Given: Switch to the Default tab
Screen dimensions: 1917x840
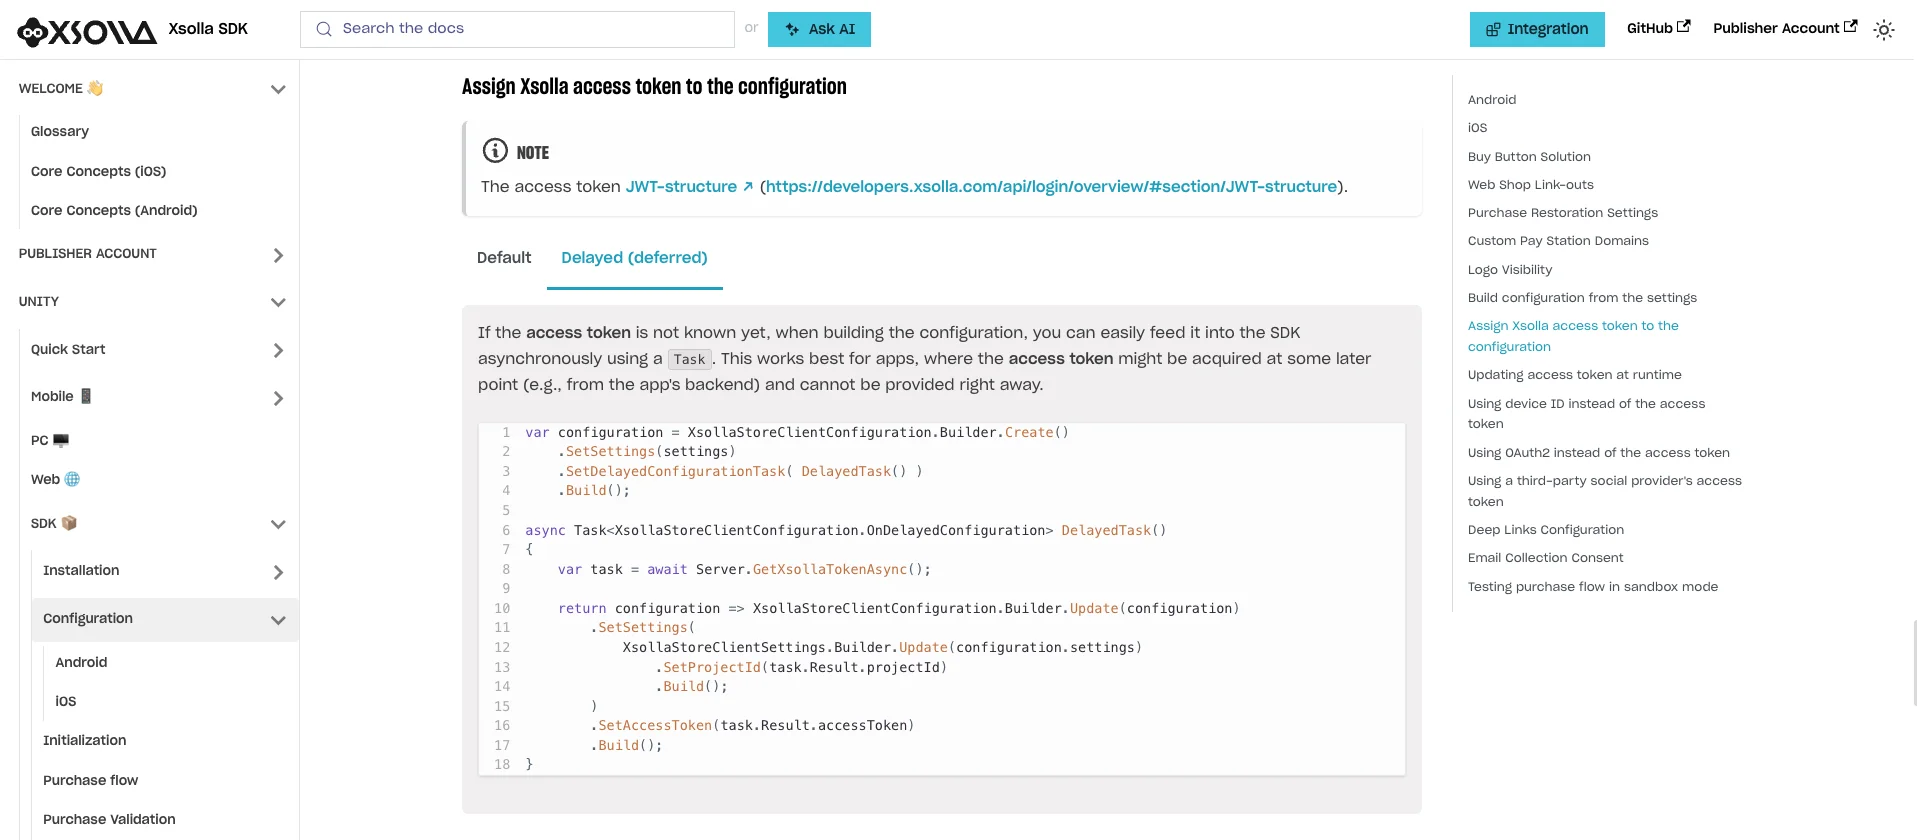Looking at the screenshot, I should click(x=504, y=258).
